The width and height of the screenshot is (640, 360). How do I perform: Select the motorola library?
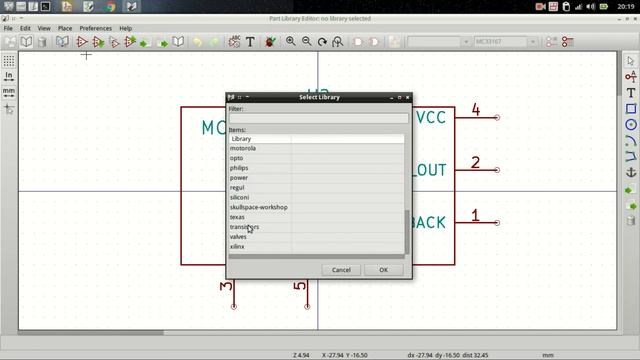click(316, 148)
